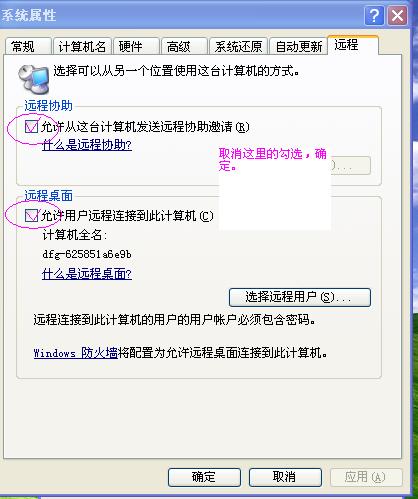This screenshot has width=418, height=499.
Task: Click the computer full name dfg-625851a6e9b text
Action: 87,254
